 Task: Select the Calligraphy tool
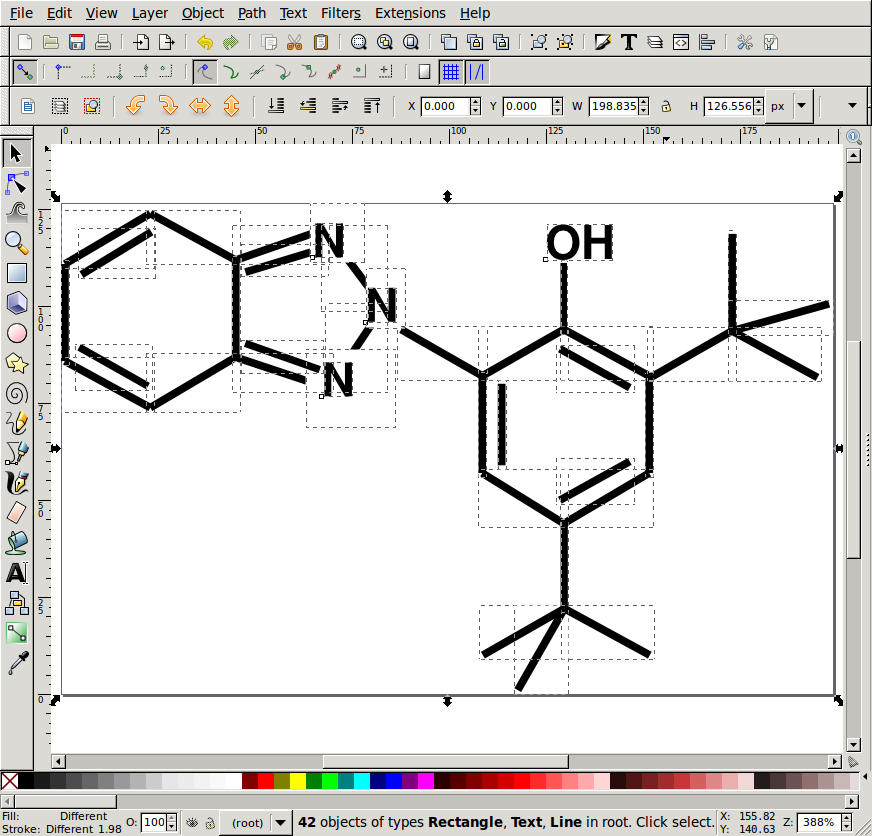pos(16,483)
